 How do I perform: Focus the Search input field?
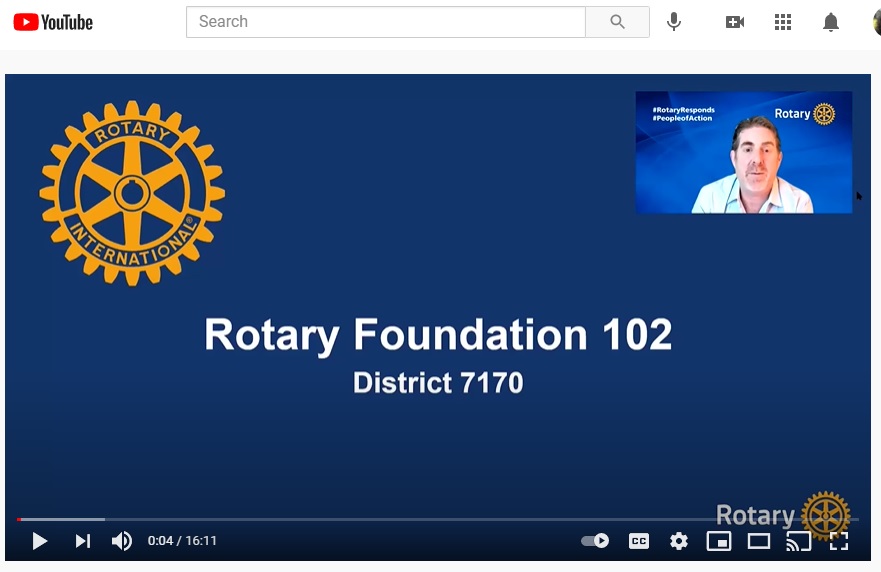pos(385,22)
